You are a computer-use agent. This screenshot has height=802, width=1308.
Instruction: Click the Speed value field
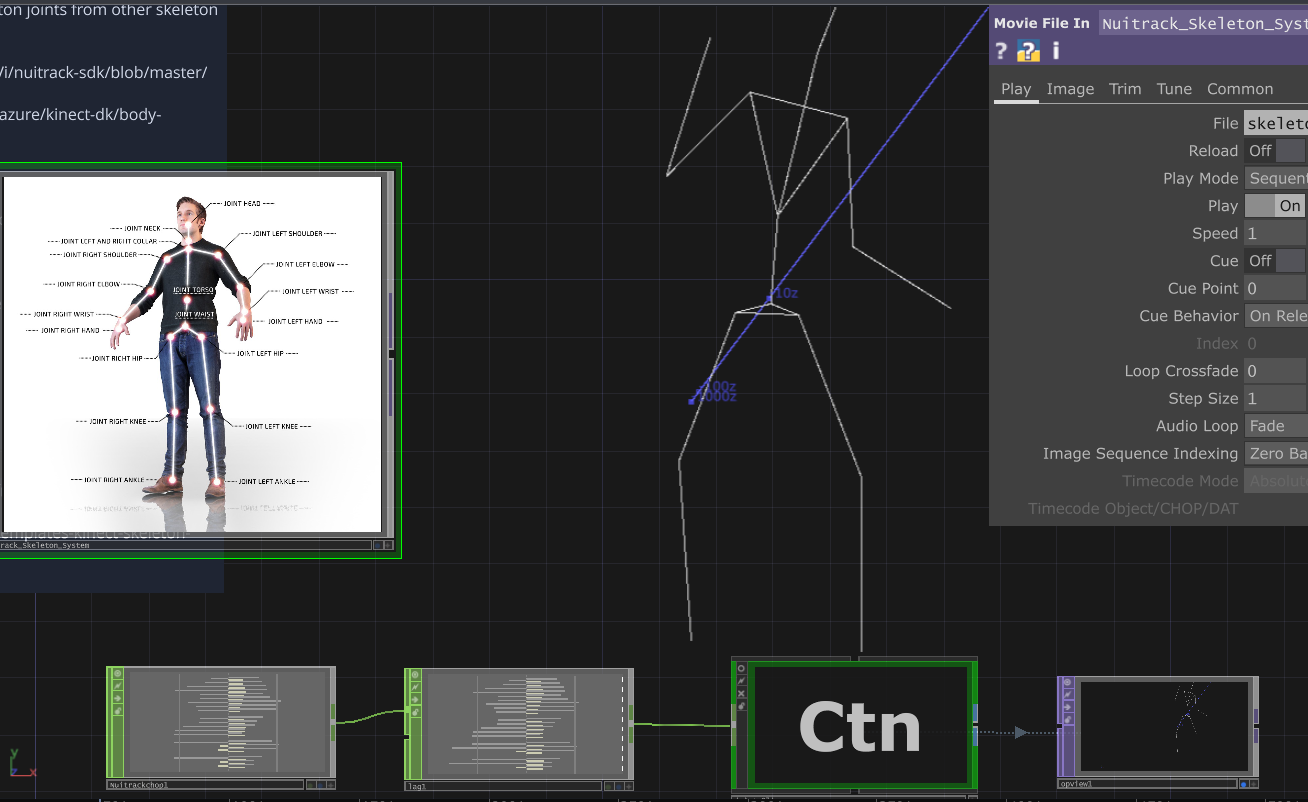click(x=1275, y=234)
